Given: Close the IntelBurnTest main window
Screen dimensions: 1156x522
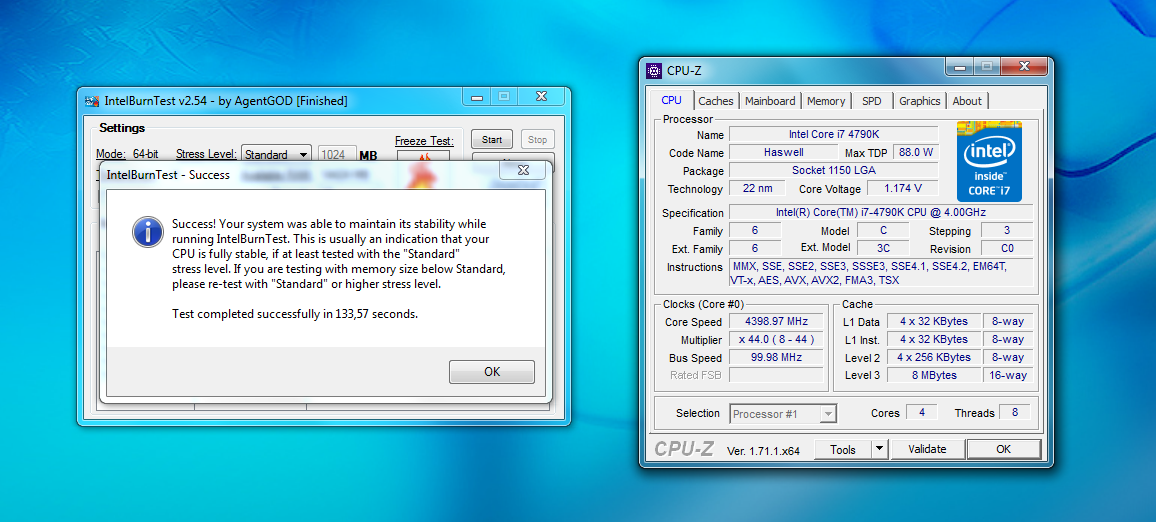Looking at the screenshot, I should [x=541, y=97].
